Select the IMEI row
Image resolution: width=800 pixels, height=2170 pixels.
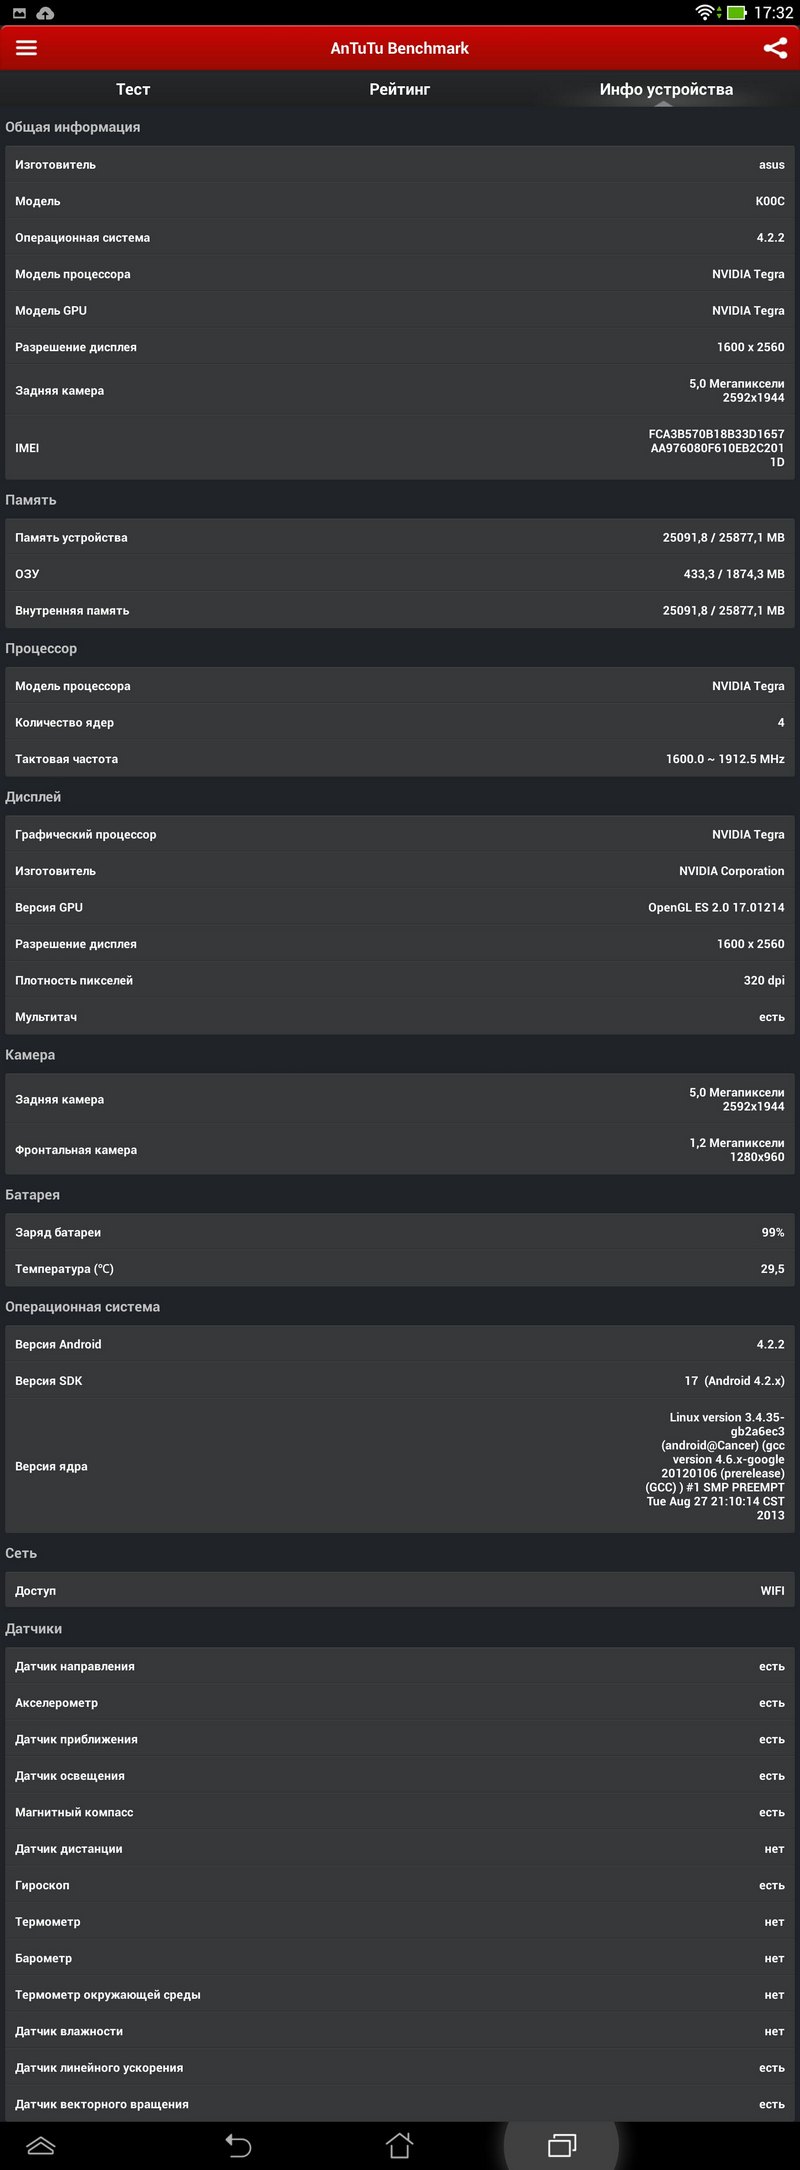pyautogui.click(x=400, y=448)
